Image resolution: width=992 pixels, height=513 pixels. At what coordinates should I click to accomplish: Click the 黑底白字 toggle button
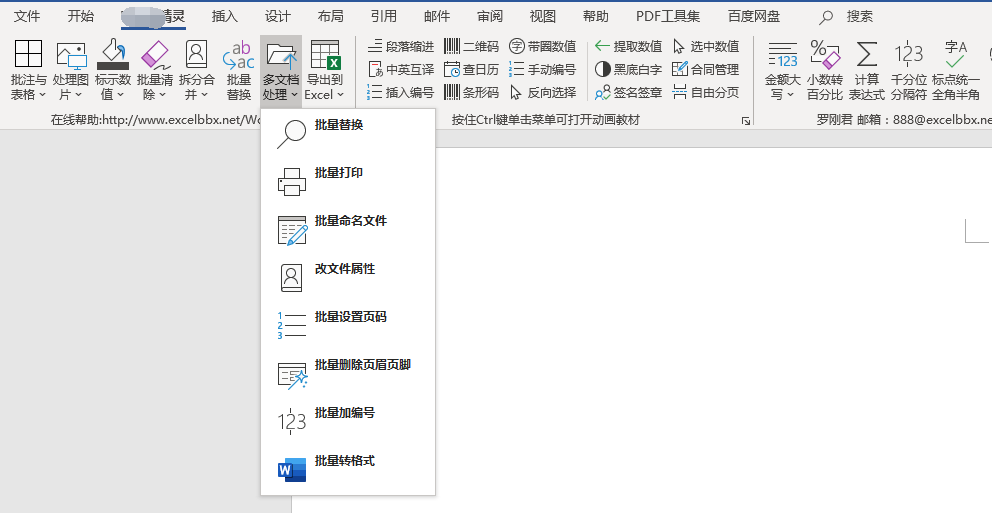(628, 69)
